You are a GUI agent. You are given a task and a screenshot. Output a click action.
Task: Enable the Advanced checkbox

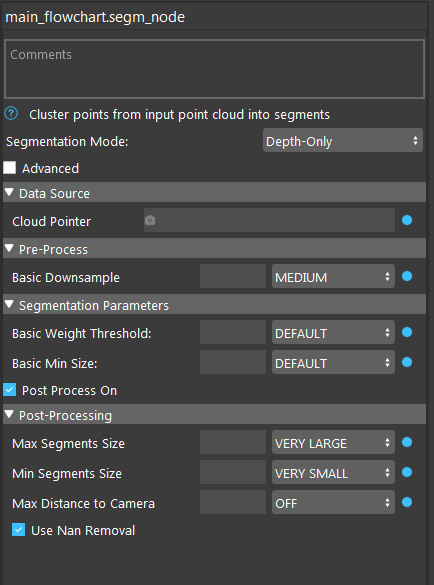[x=10, y=168]
